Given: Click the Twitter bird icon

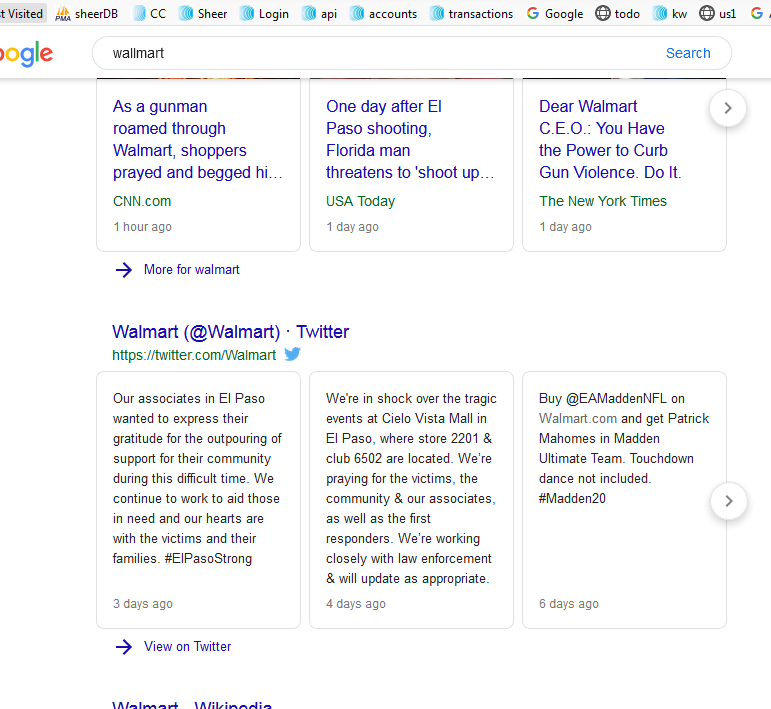Looking at the screenshot, I should (x=292, y=354).
